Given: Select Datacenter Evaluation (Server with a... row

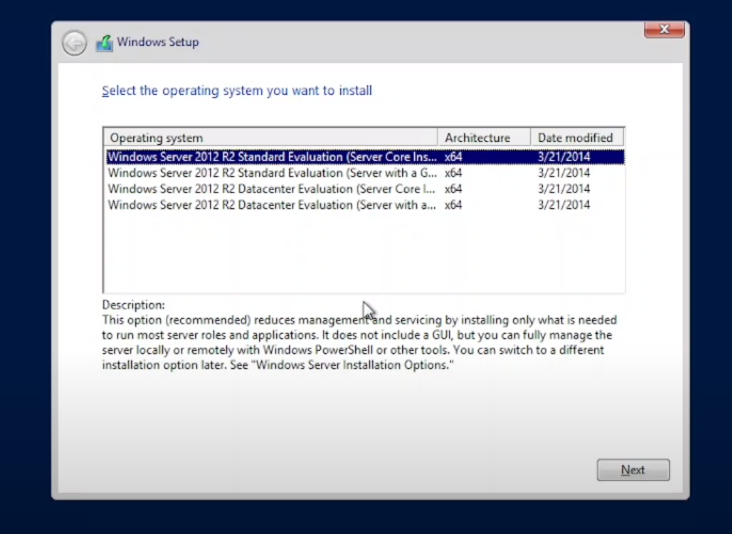Looking at the screenshot, I should click(x=365, y=204).
